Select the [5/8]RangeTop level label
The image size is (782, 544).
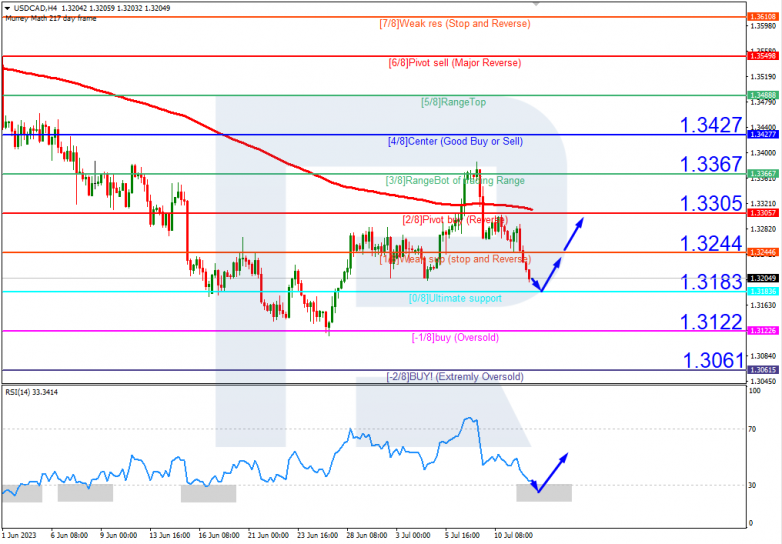click(x=453, y=102)
